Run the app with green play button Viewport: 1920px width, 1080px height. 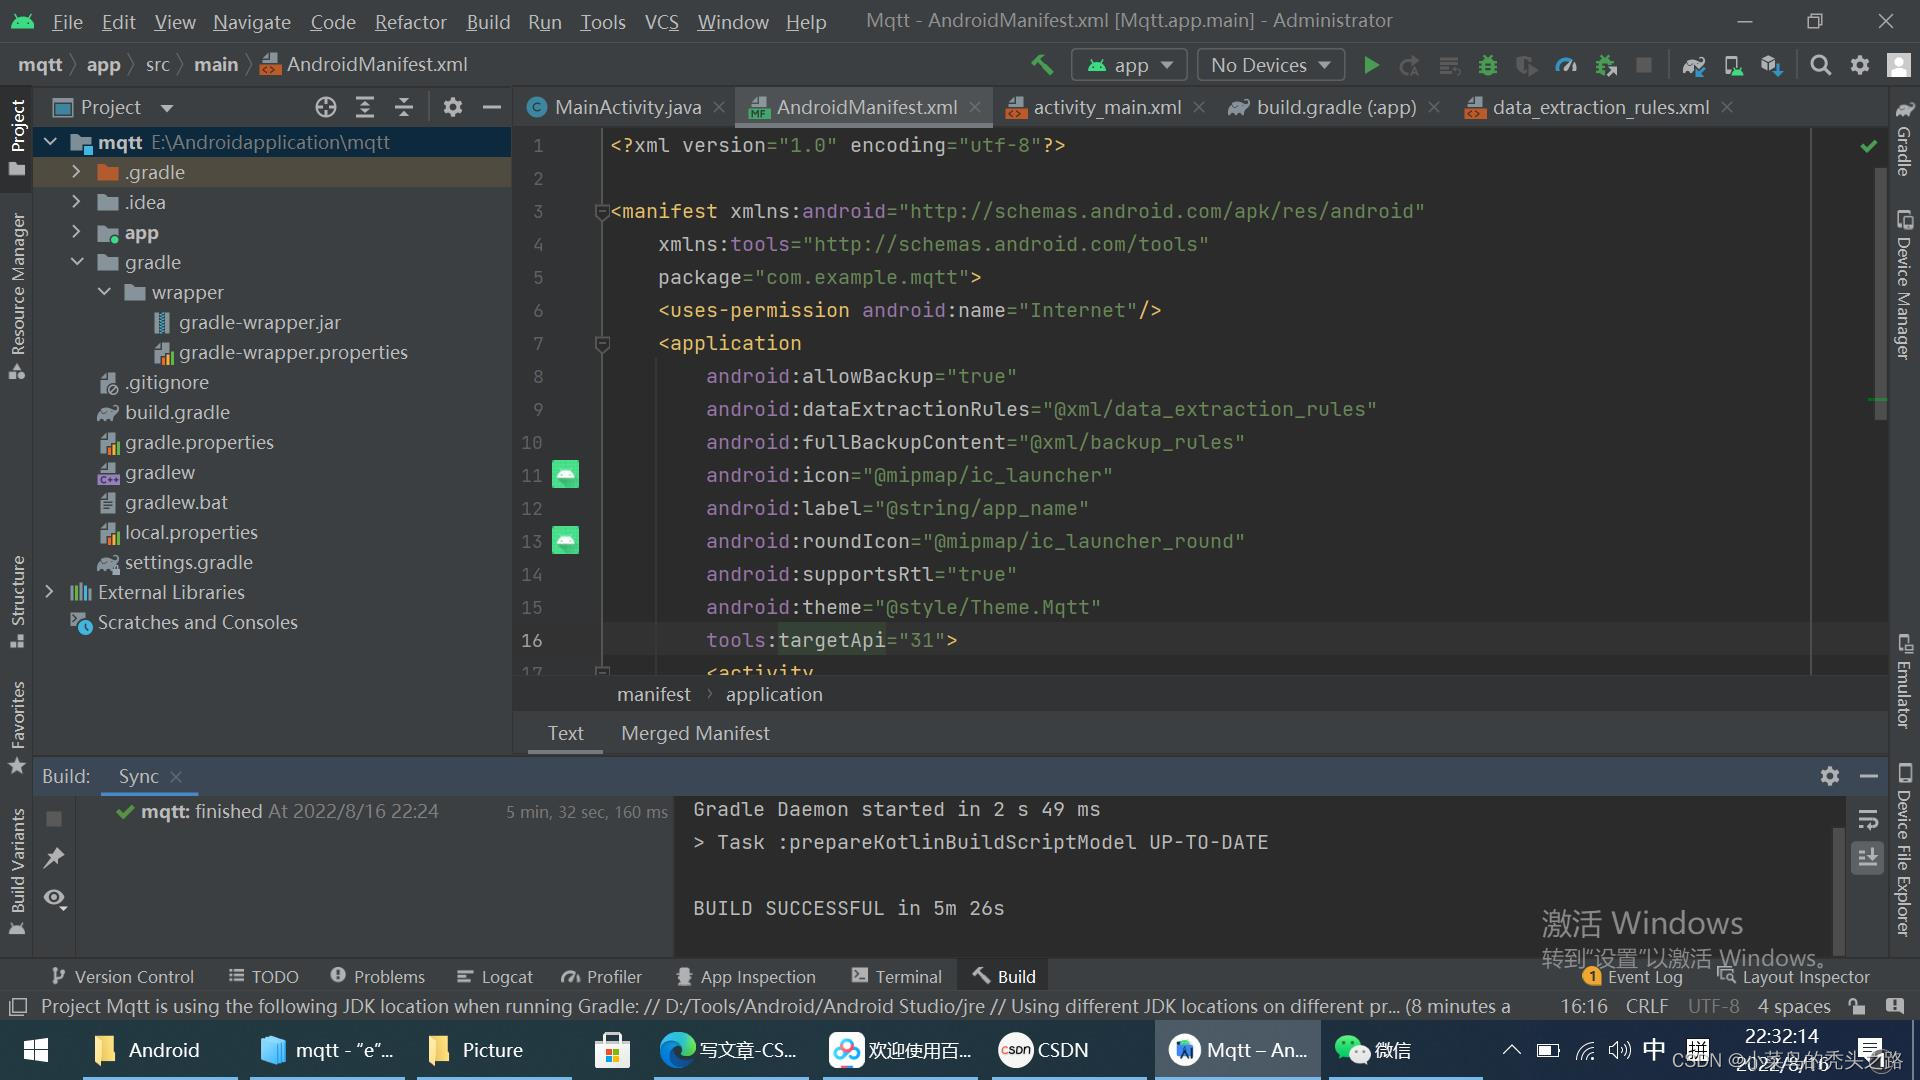click(1371, 65)
